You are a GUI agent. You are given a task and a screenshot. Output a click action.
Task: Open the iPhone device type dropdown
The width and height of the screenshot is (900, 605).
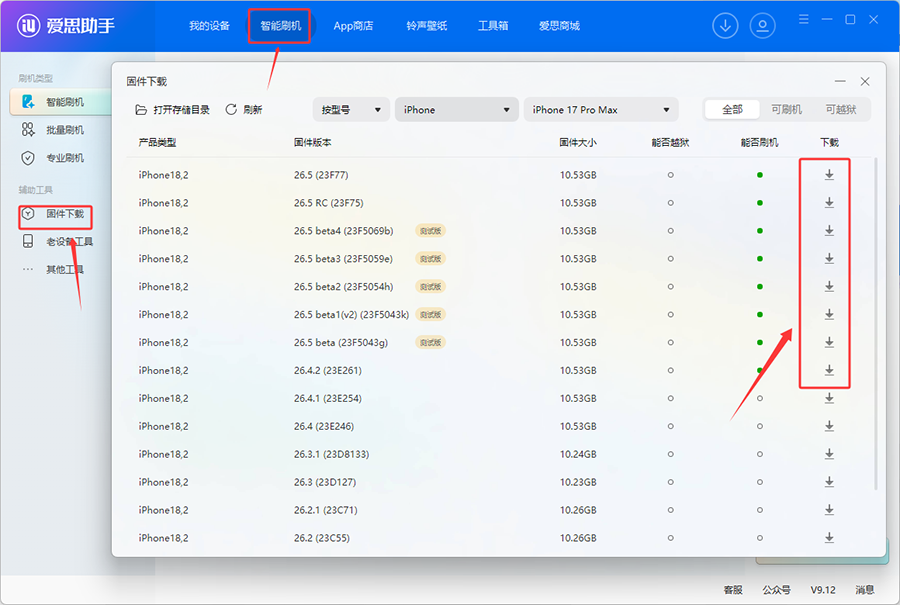tap(456, 110)
